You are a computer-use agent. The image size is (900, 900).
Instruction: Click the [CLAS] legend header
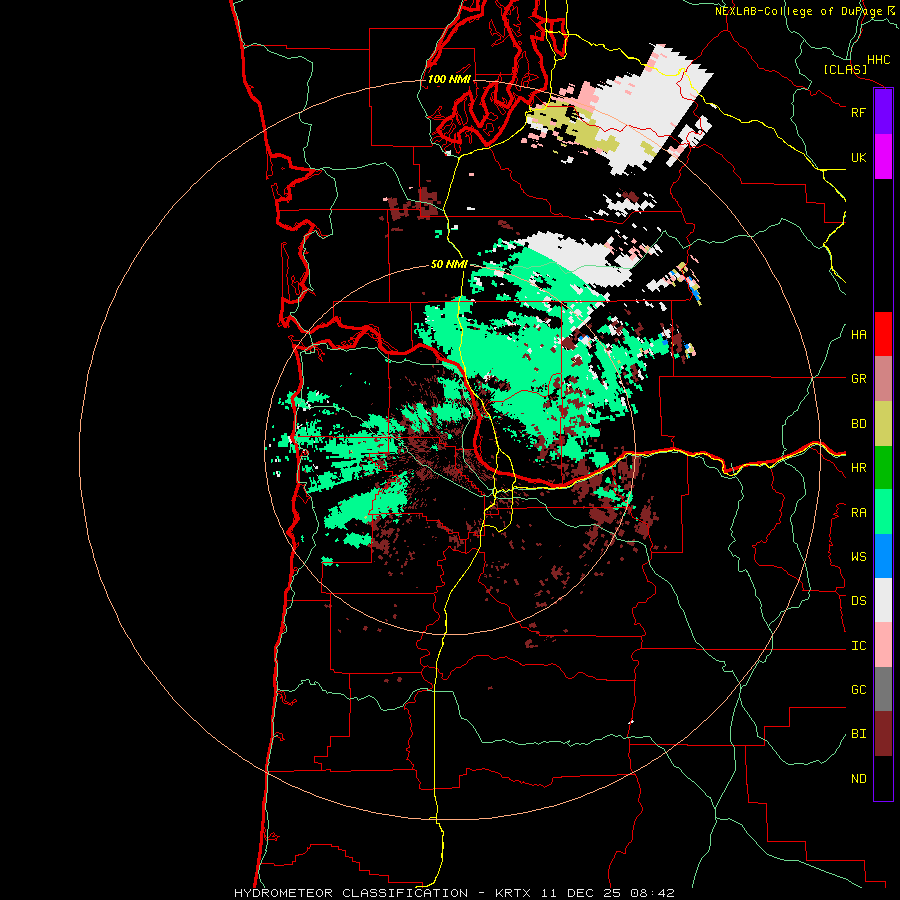point(845,69)
